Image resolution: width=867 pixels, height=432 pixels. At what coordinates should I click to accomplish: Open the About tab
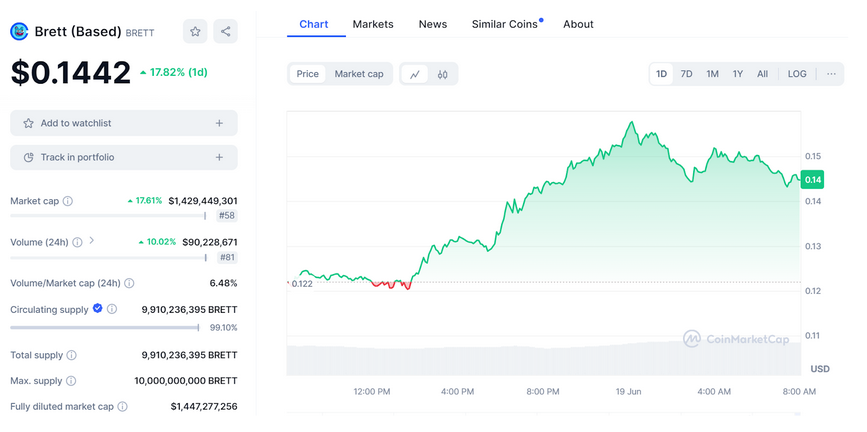click(578, 24)
